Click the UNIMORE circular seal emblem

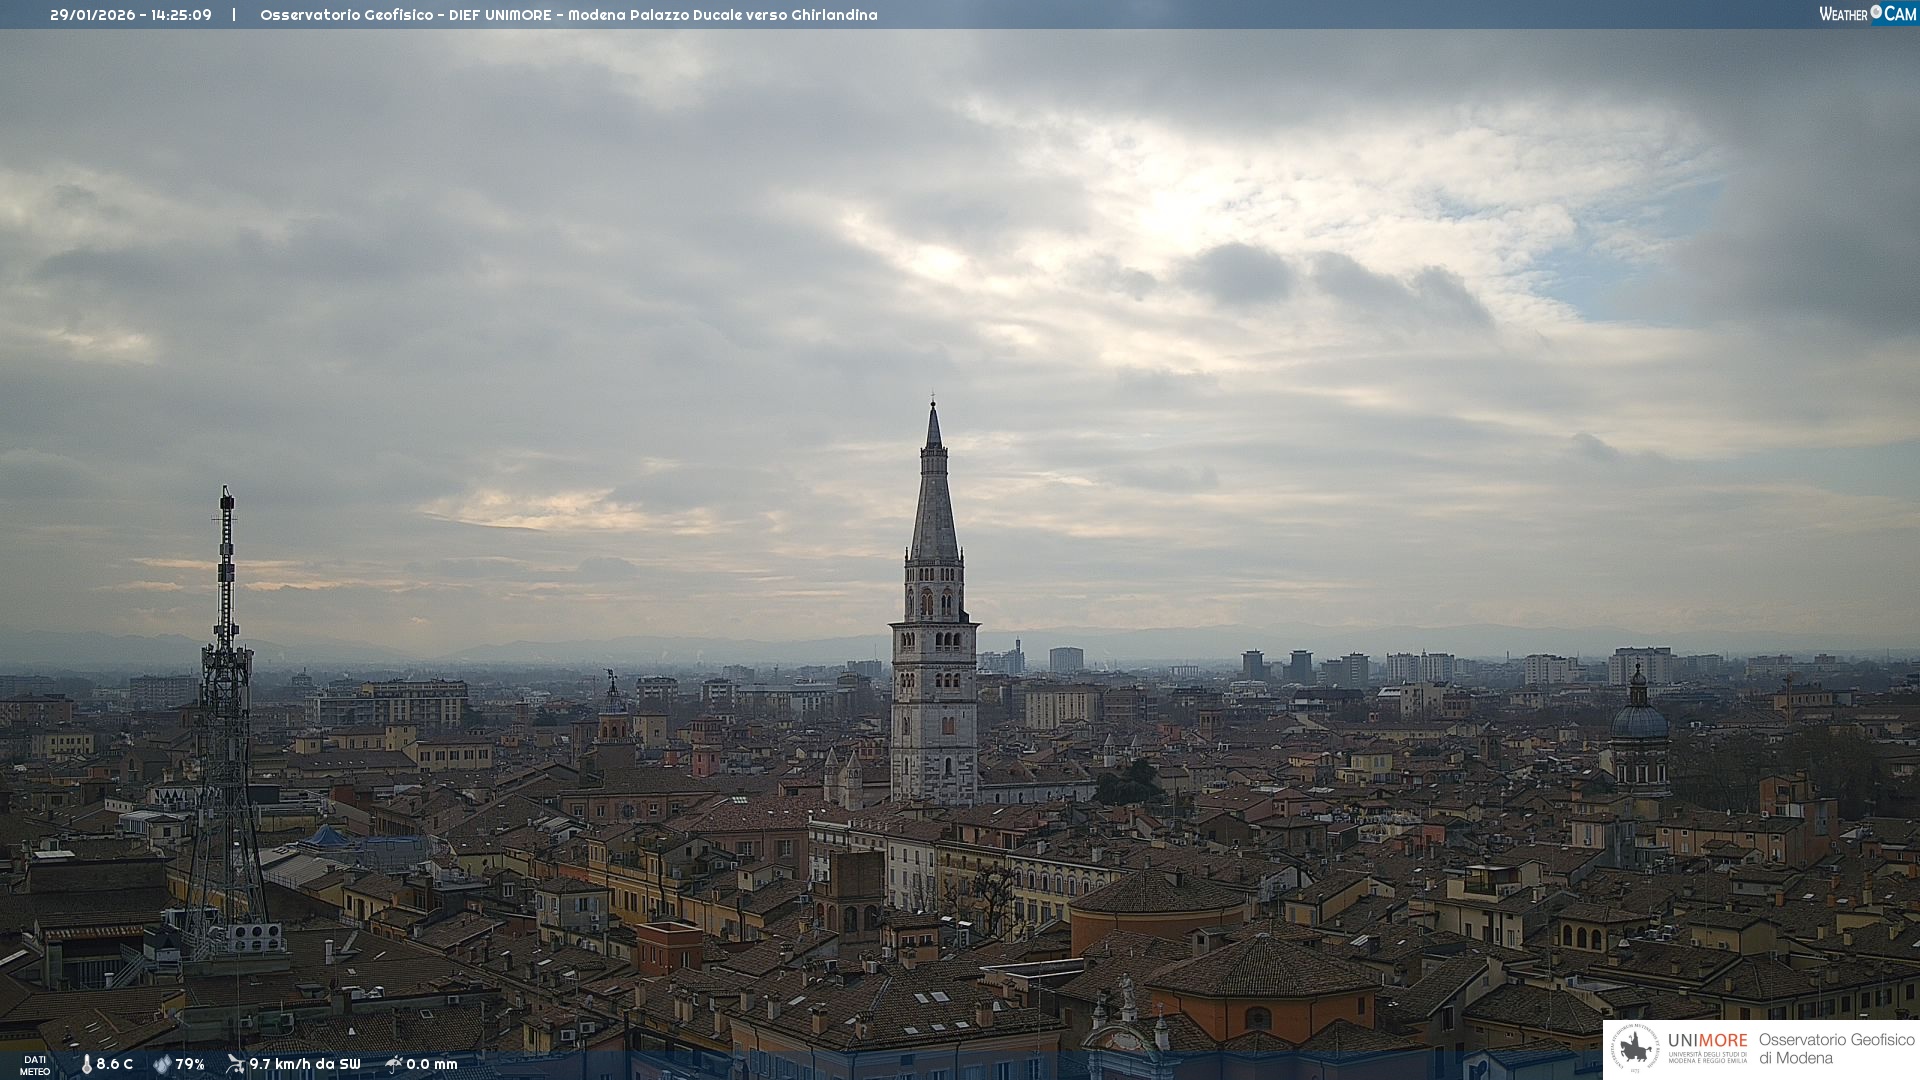(1636, 1049)
